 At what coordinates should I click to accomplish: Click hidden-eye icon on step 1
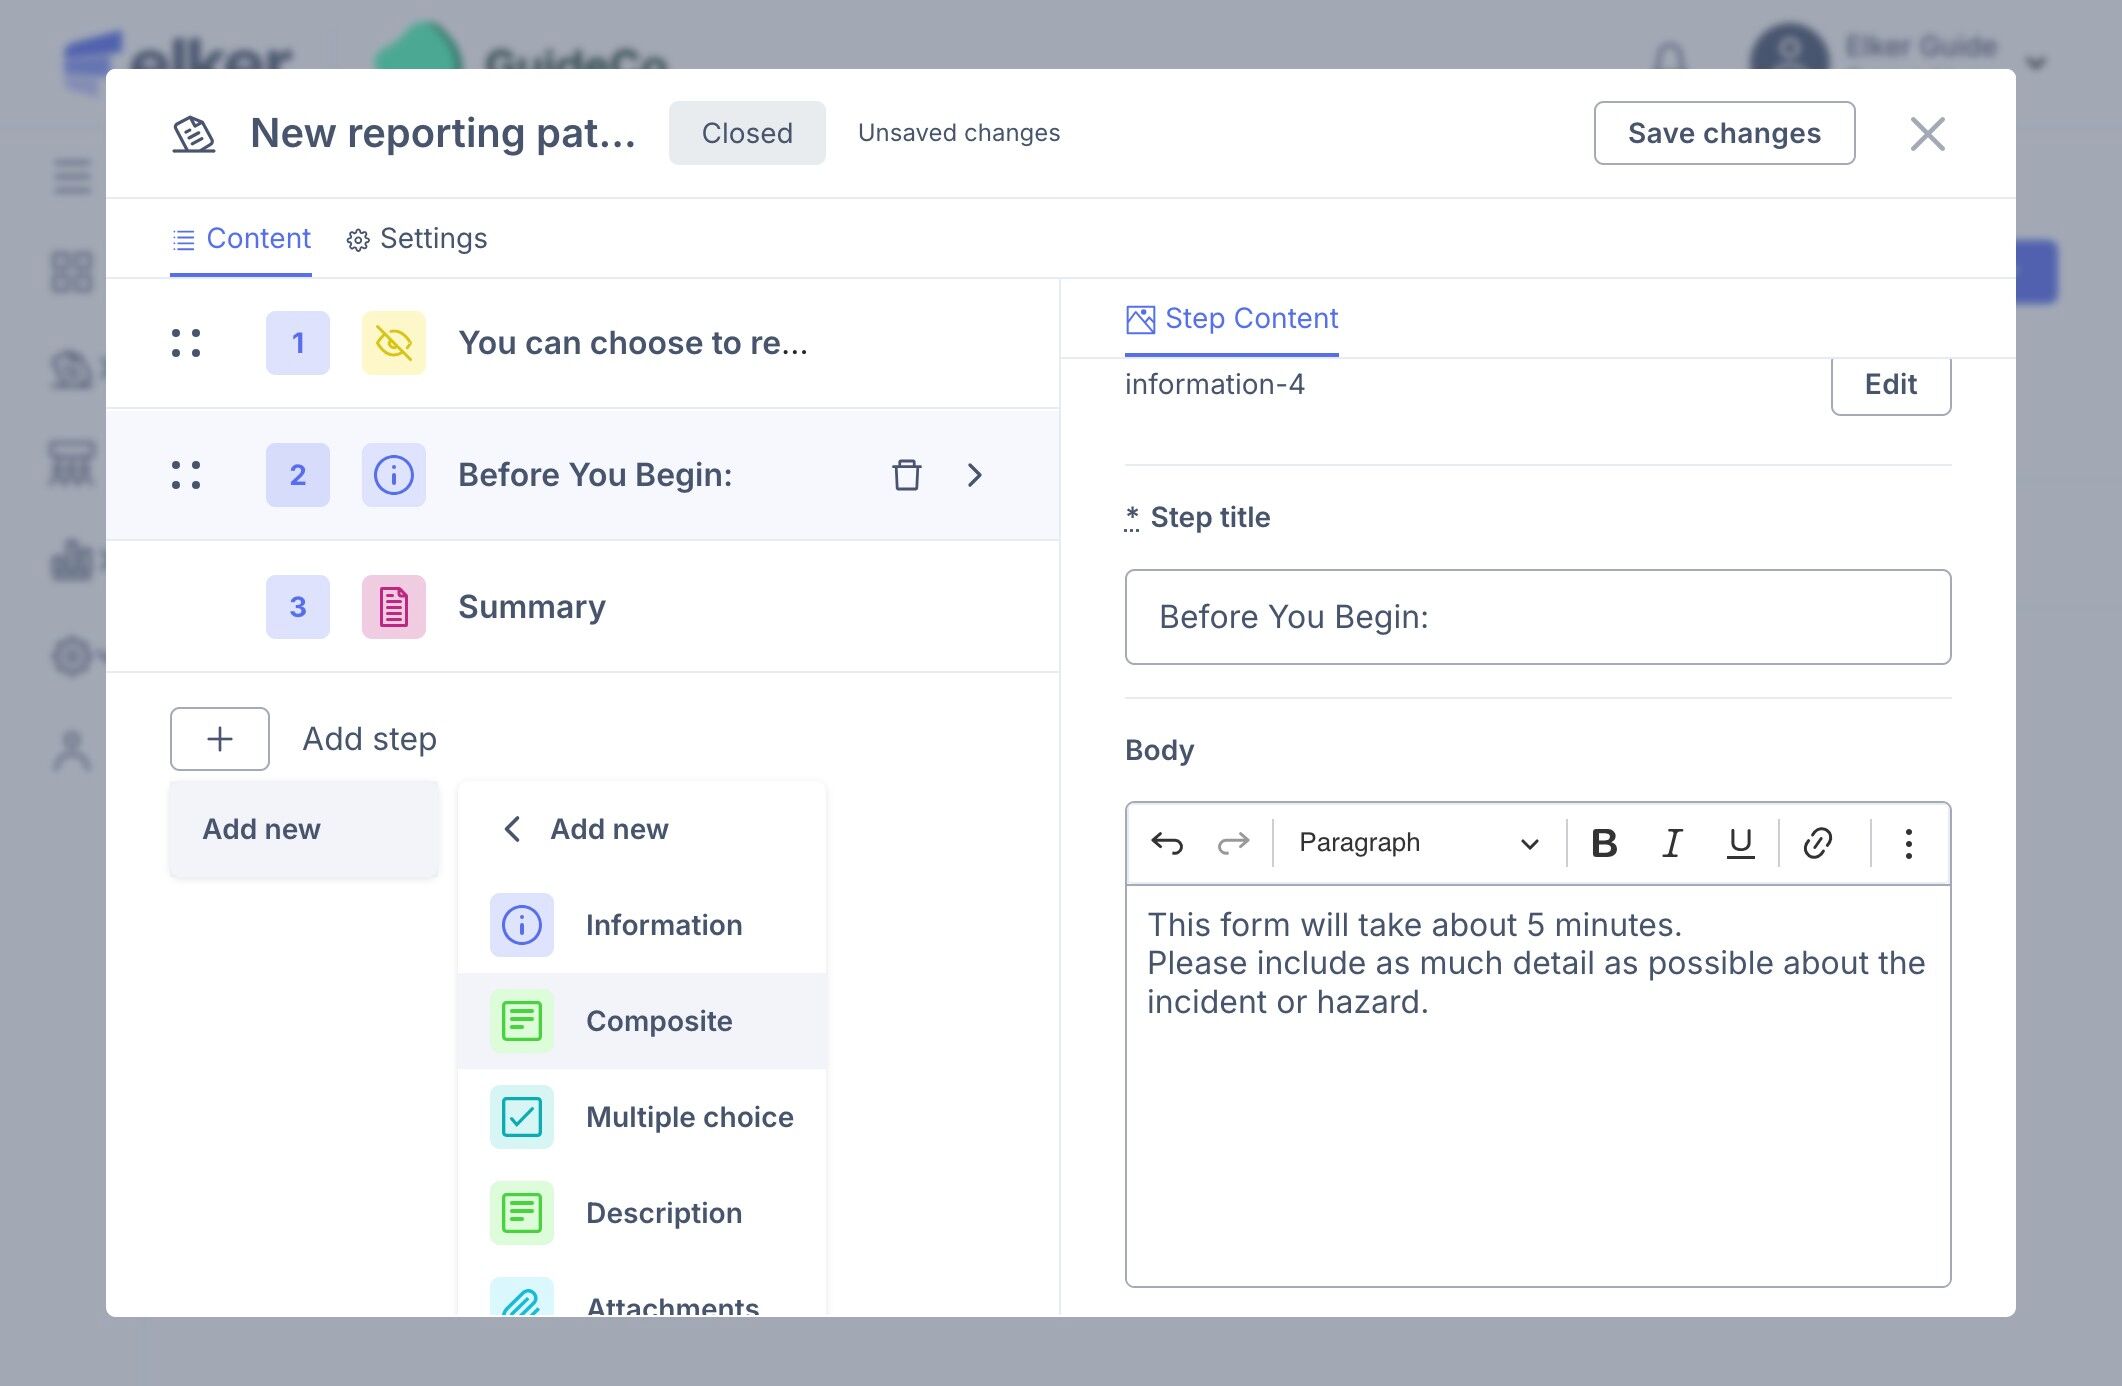pos(393,343)
